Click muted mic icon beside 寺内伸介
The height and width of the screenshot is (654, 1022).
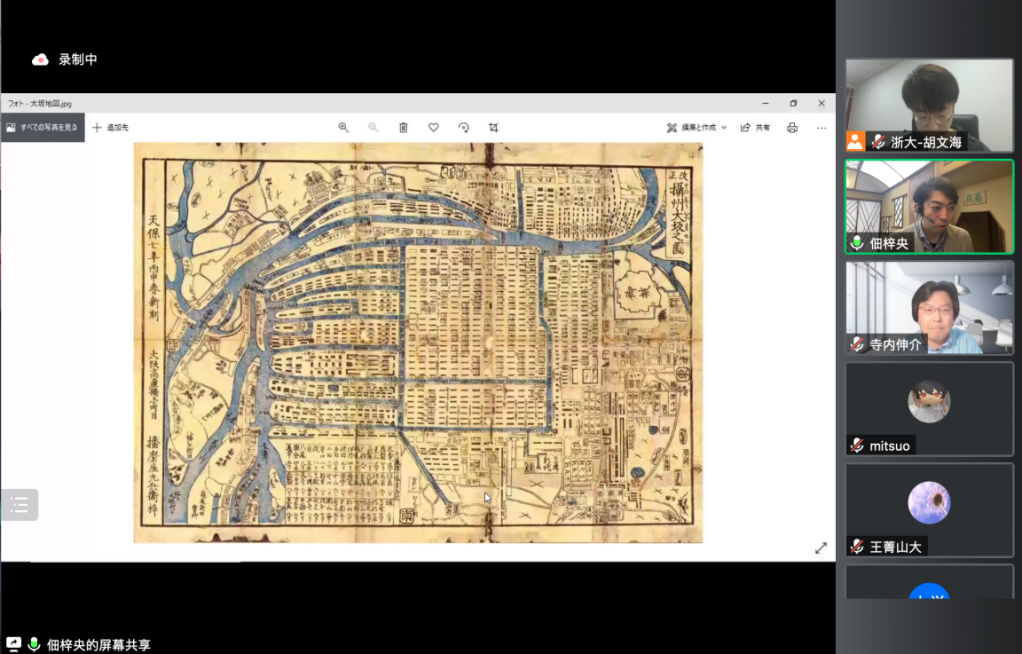[x=857, y=344]
